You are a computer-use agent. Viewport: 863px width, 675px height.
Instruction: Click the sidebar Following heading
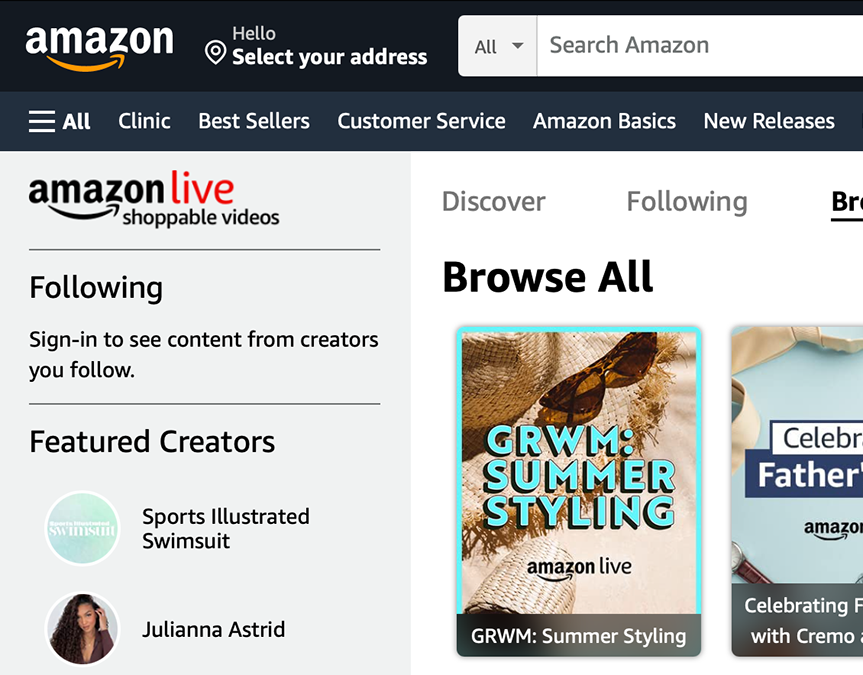(x=96, y=288)
